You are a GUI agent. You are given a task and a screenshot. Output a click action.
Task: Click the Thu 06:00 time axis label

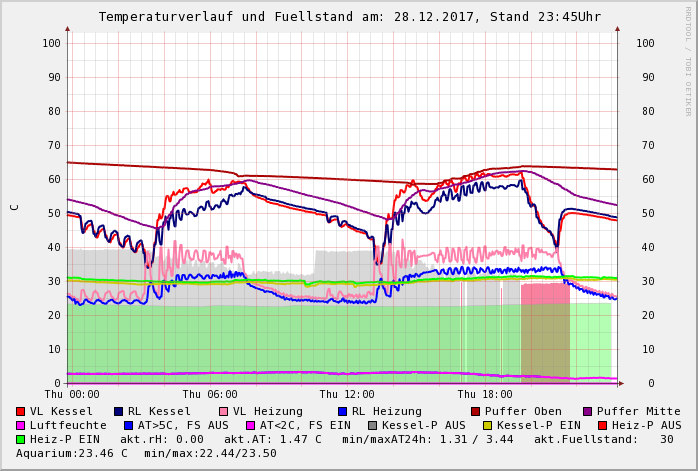coord(210,394)
